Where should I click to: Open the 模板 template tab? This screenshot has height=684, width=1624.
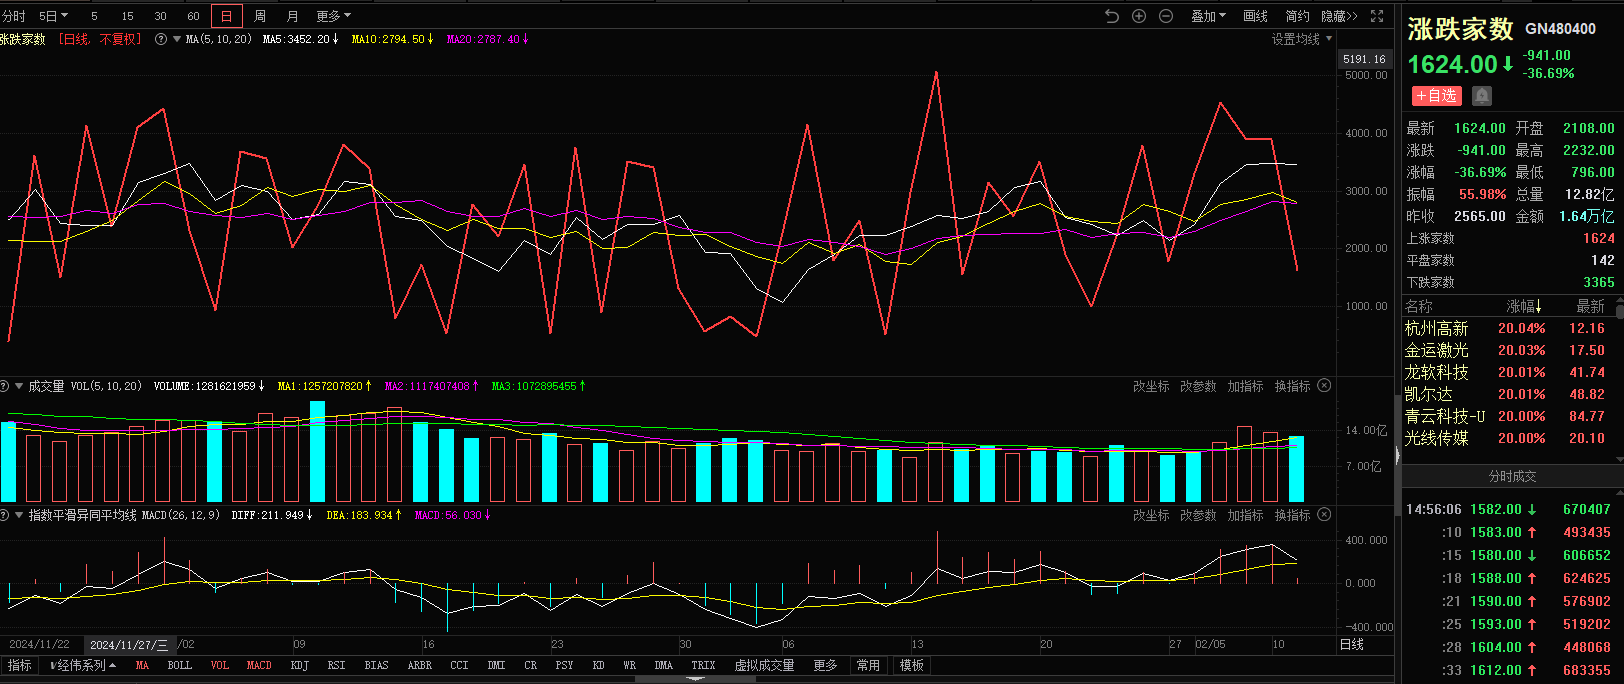911,665
